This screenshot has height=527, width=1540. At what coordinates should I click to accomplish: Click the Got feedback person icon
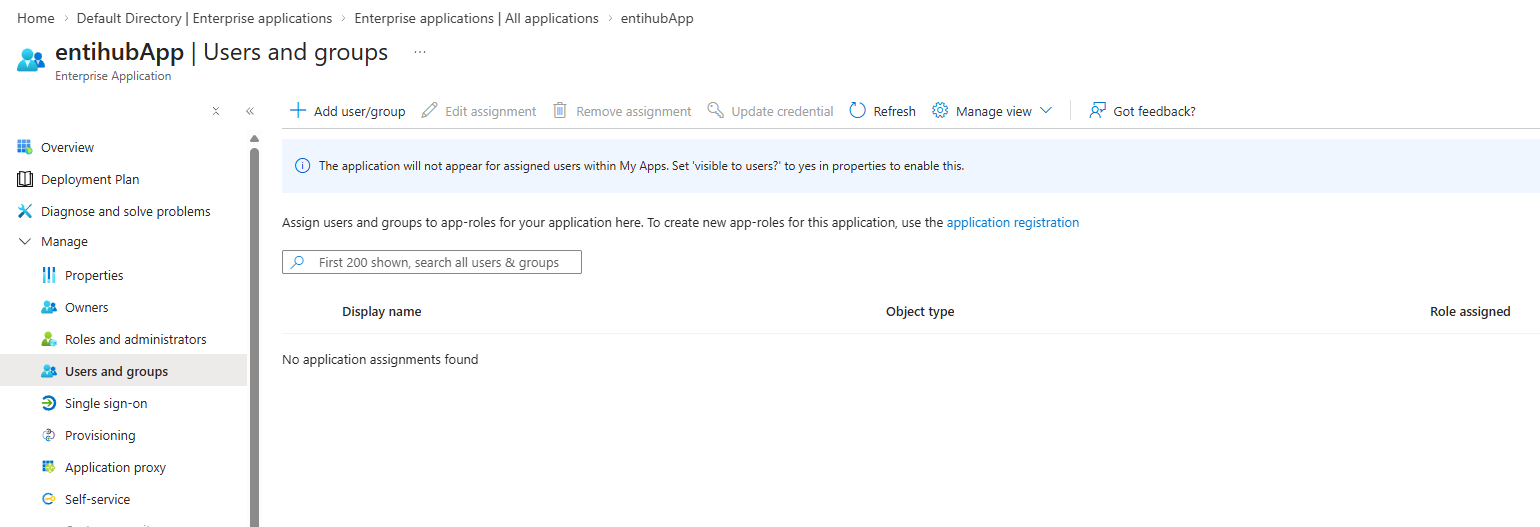click(x=1097, y=110)
